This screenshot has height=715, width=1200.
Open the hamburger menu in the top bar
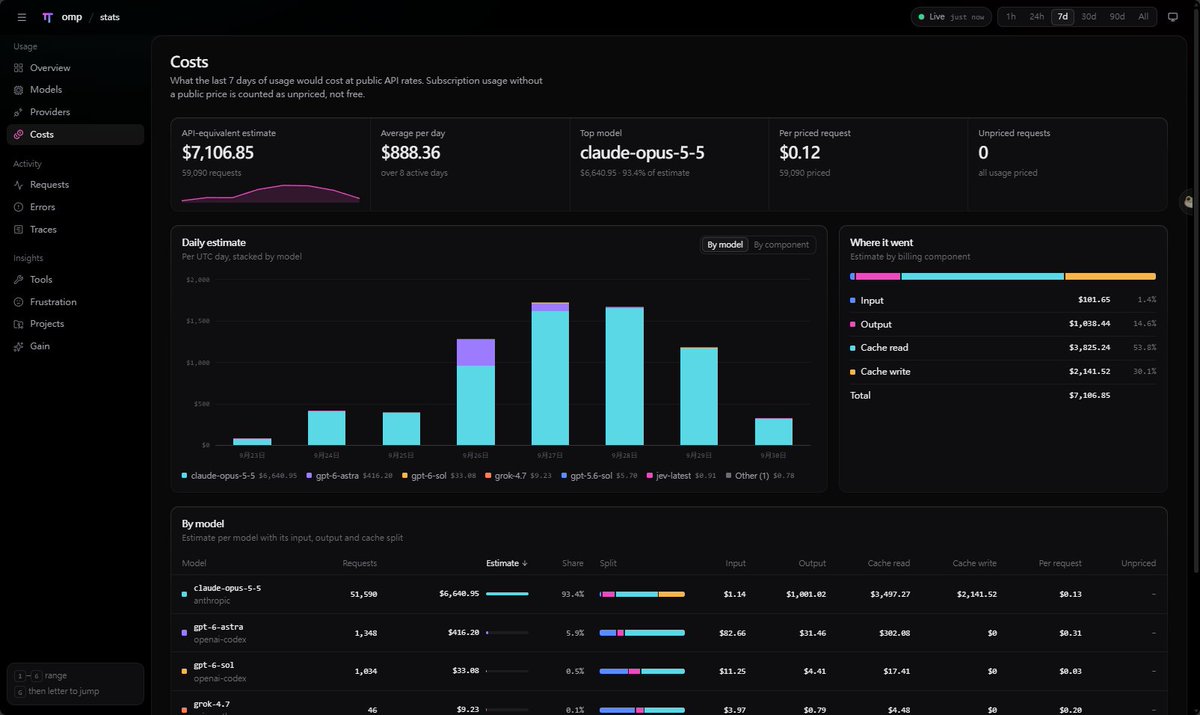click(x=22, y=17)
